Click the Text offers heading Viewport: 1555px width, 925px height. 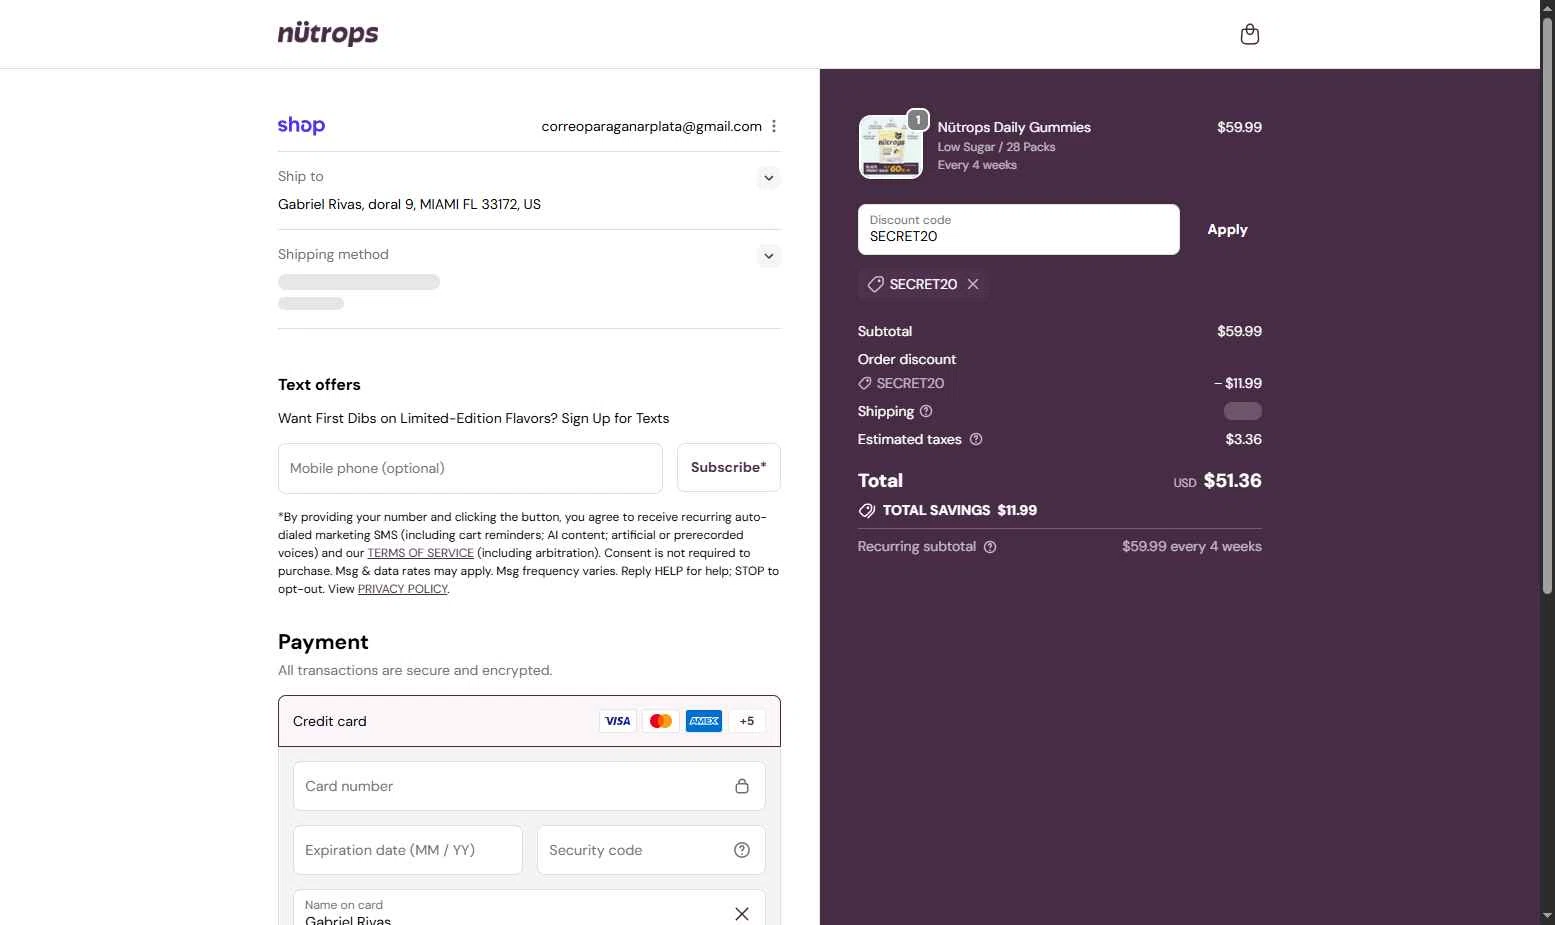pyautogui.click(x=319, y=385)
